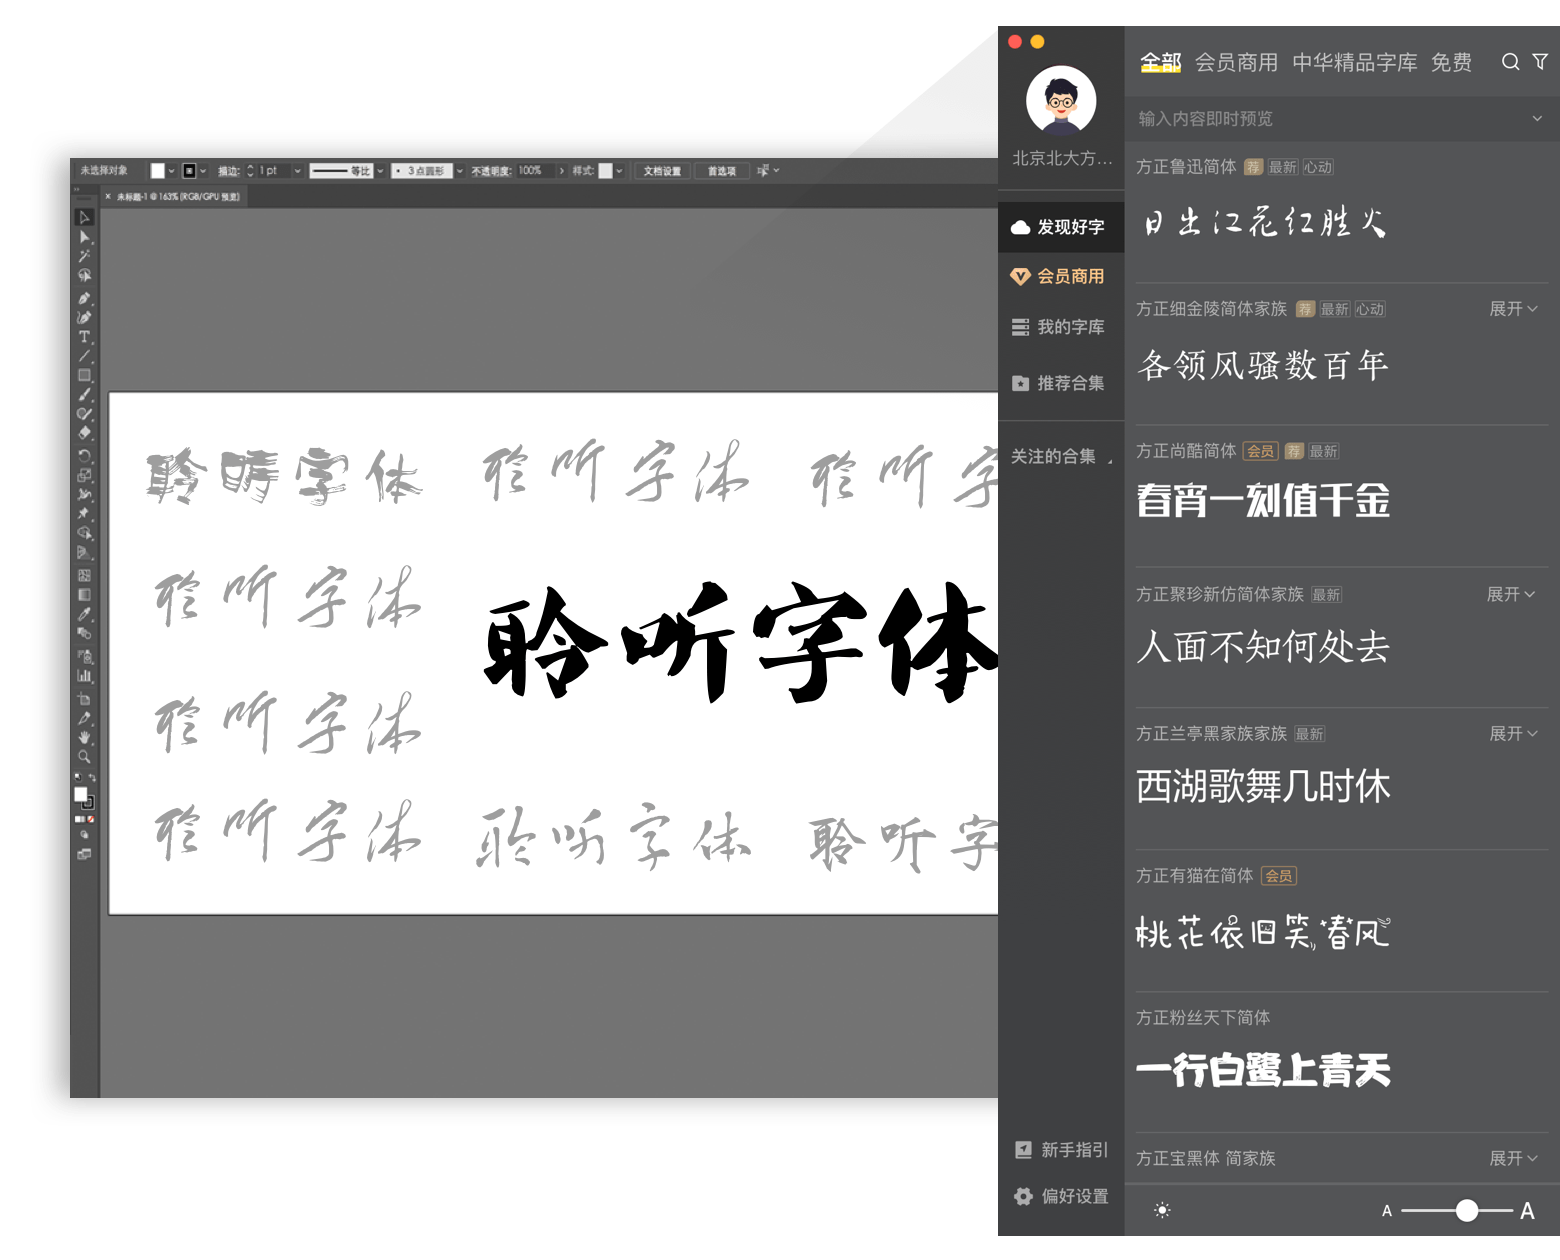Click the opacity 100% field arrow
This screenshot has width=1560, height=1260.
click(x=562, y=171)
